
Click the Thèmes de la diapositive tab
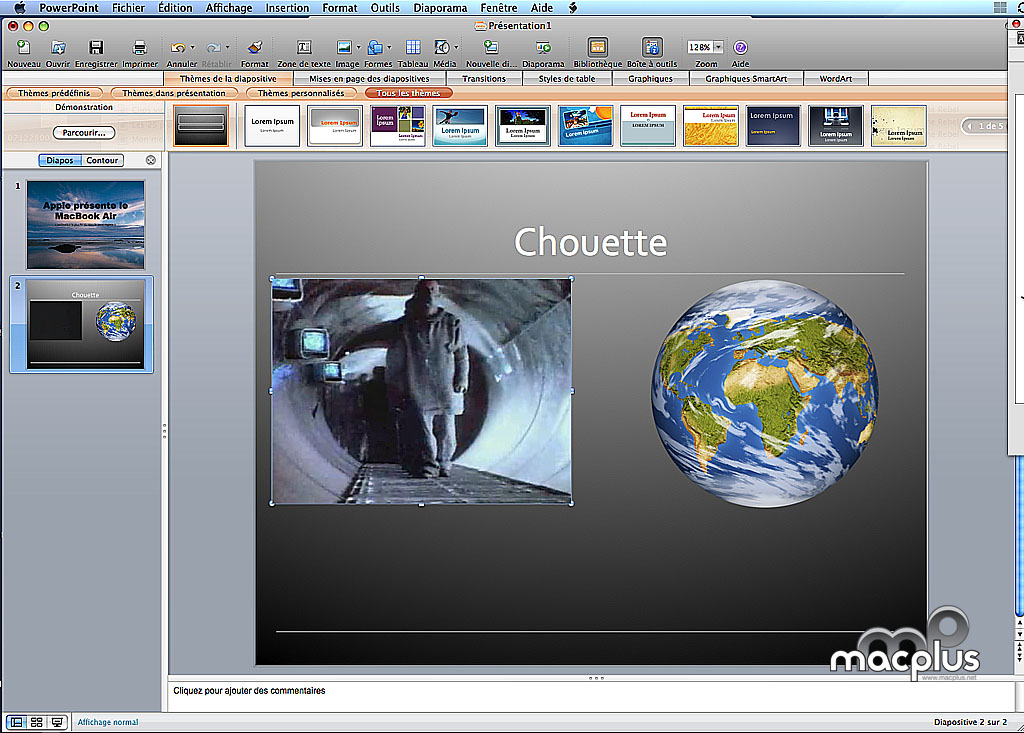tap(228, 78)
